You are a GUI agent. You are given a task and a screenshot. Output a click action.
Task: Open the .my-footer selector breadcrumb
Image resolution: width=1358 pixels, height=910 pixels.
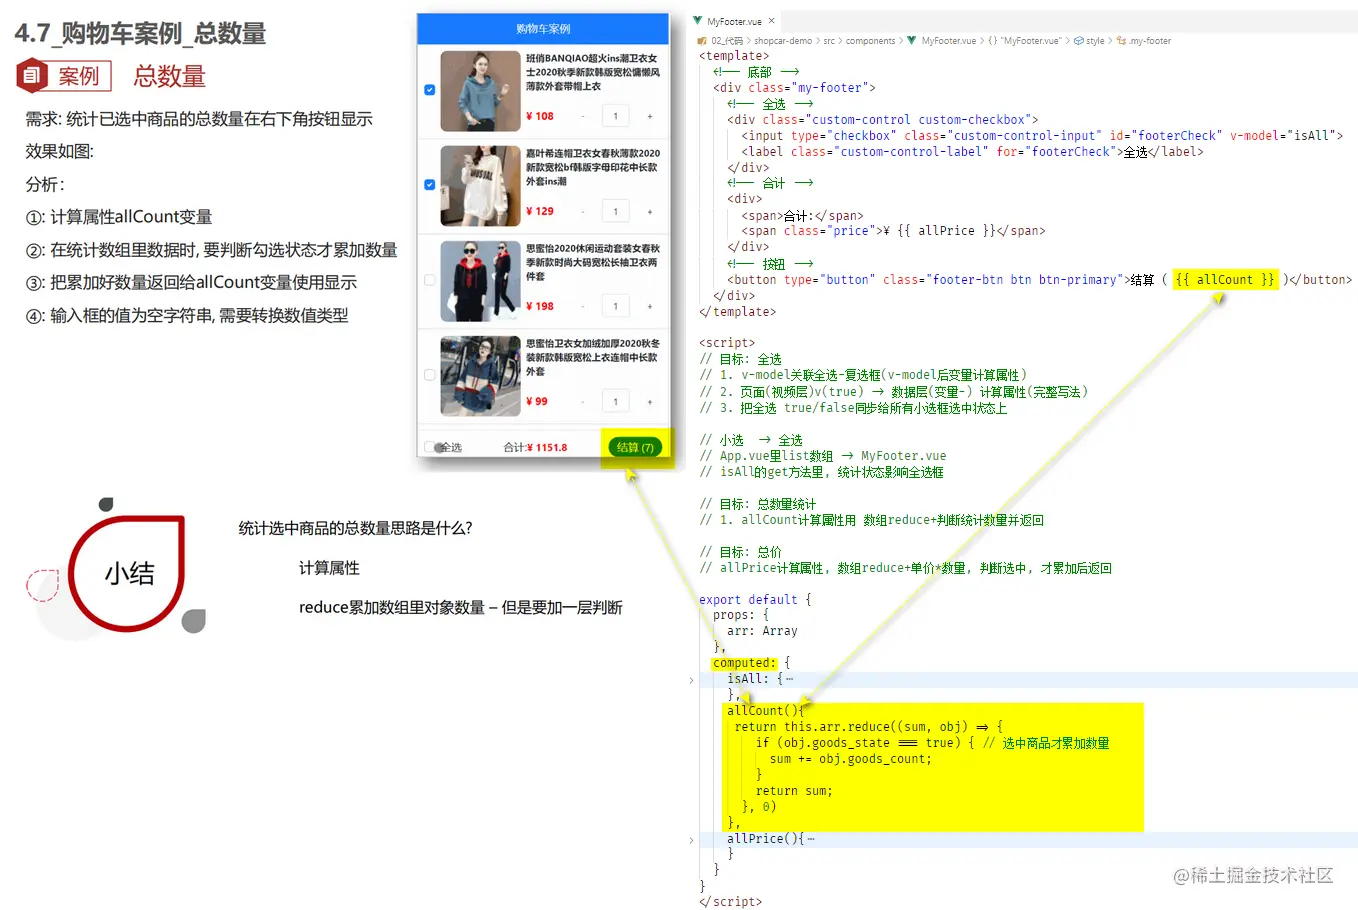tap(1143, 41)
